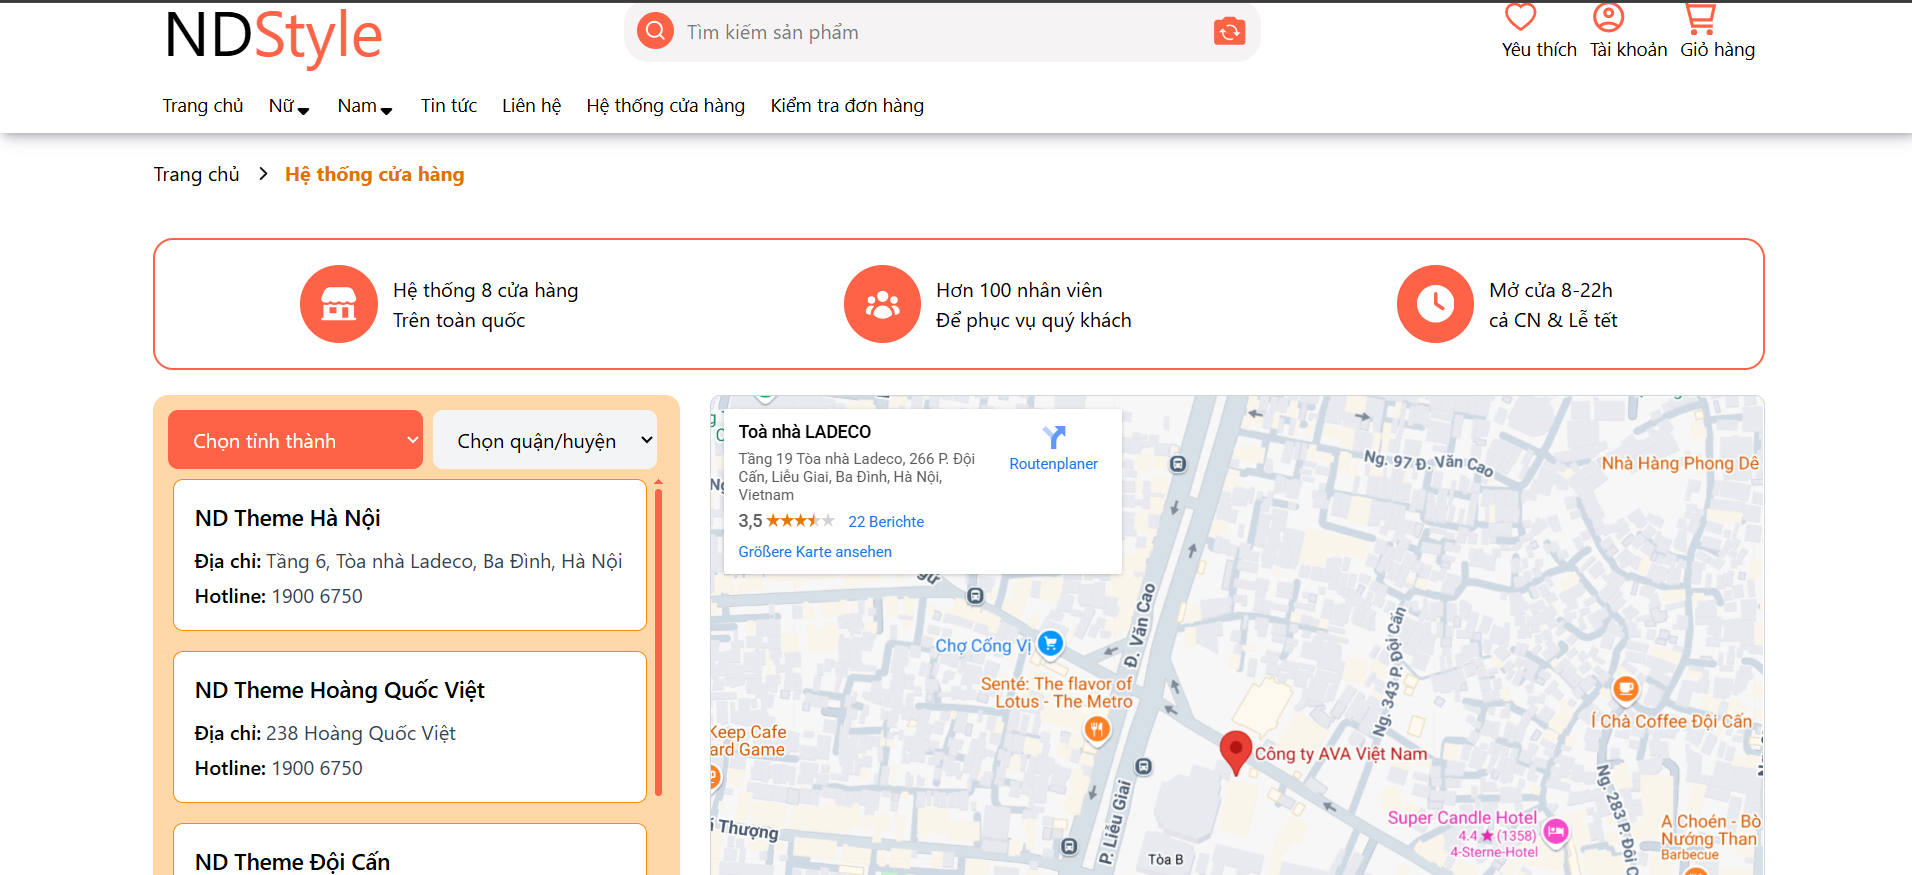Click Yêu thích label text
This screenshot has width=1912, height=875.
(1539, 50)
